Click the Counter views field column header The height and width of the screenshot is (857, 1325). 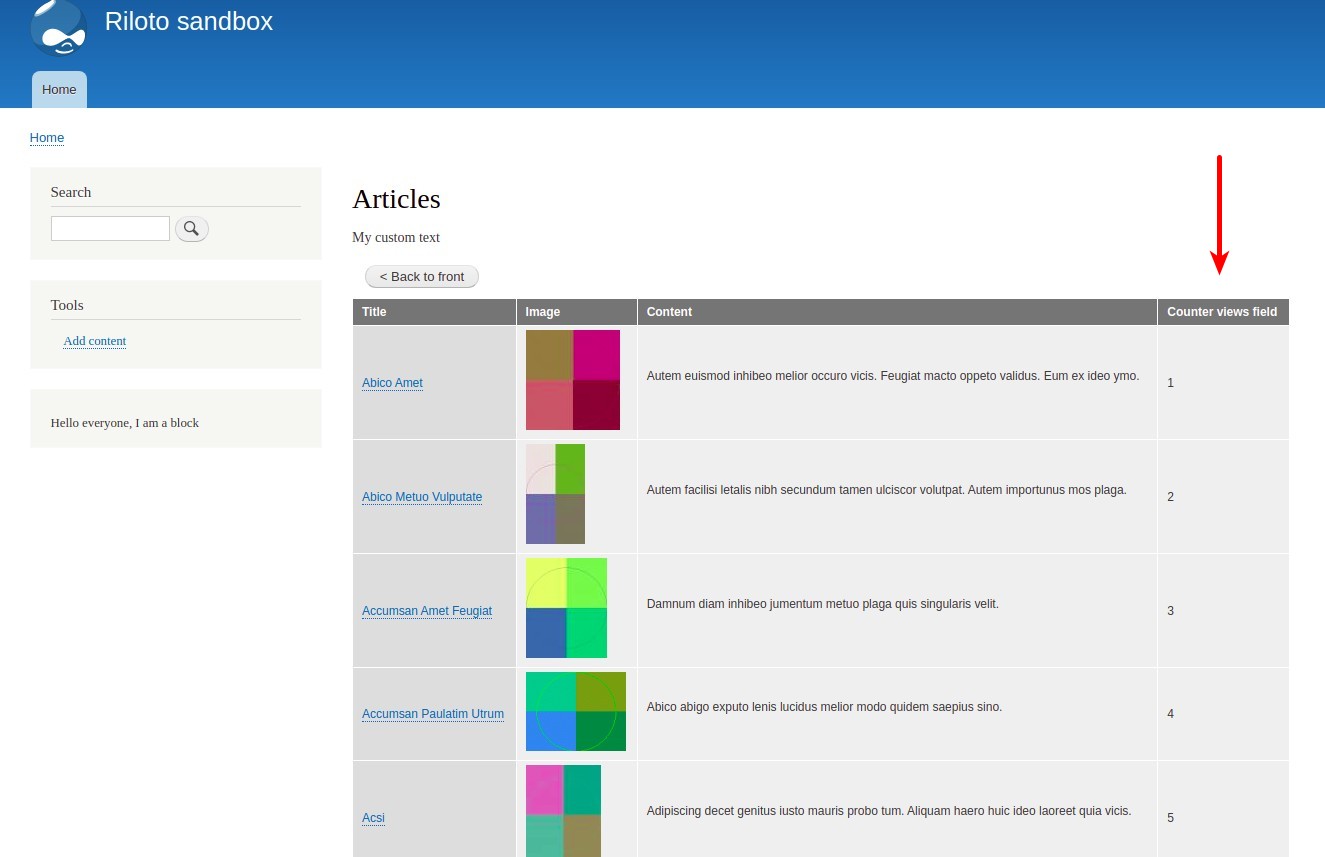[x=1222, y=312]
